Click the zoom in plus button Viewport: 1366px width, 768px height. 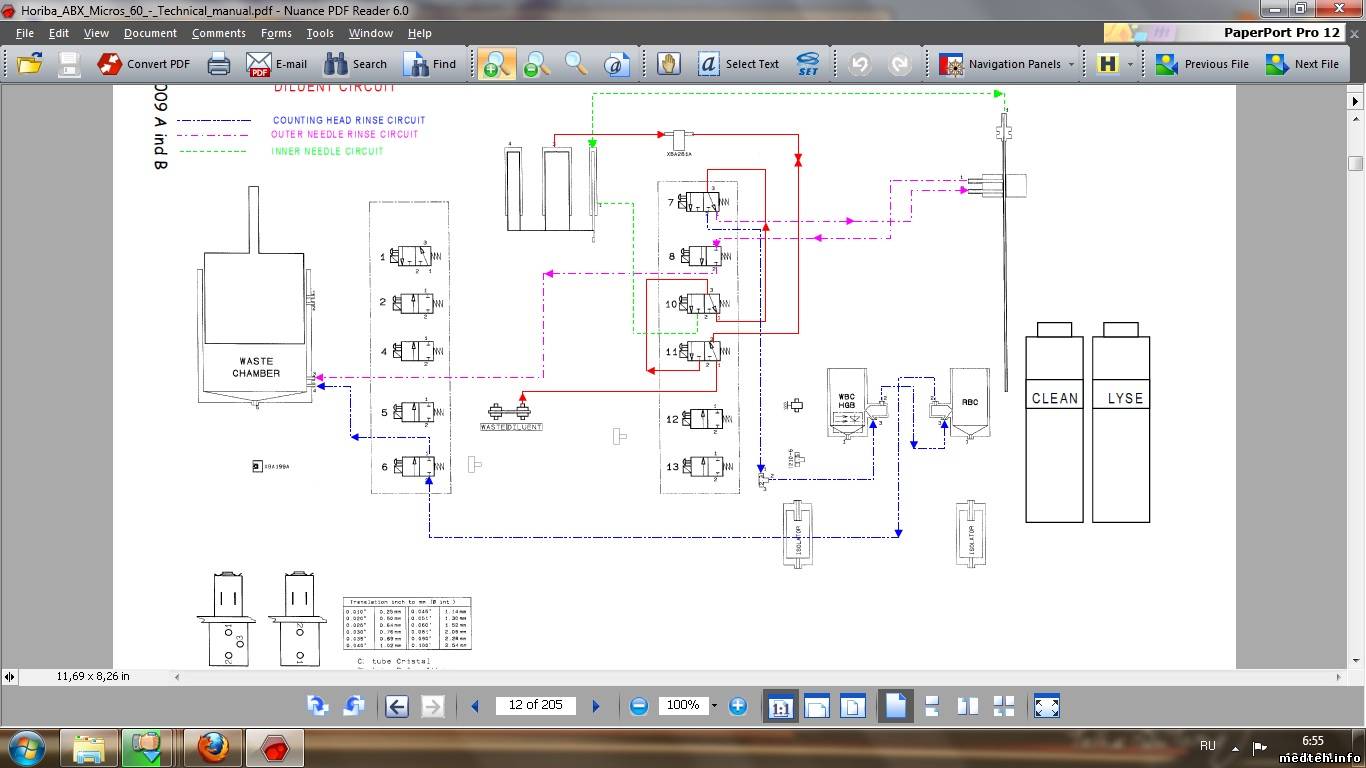(738, 706)
